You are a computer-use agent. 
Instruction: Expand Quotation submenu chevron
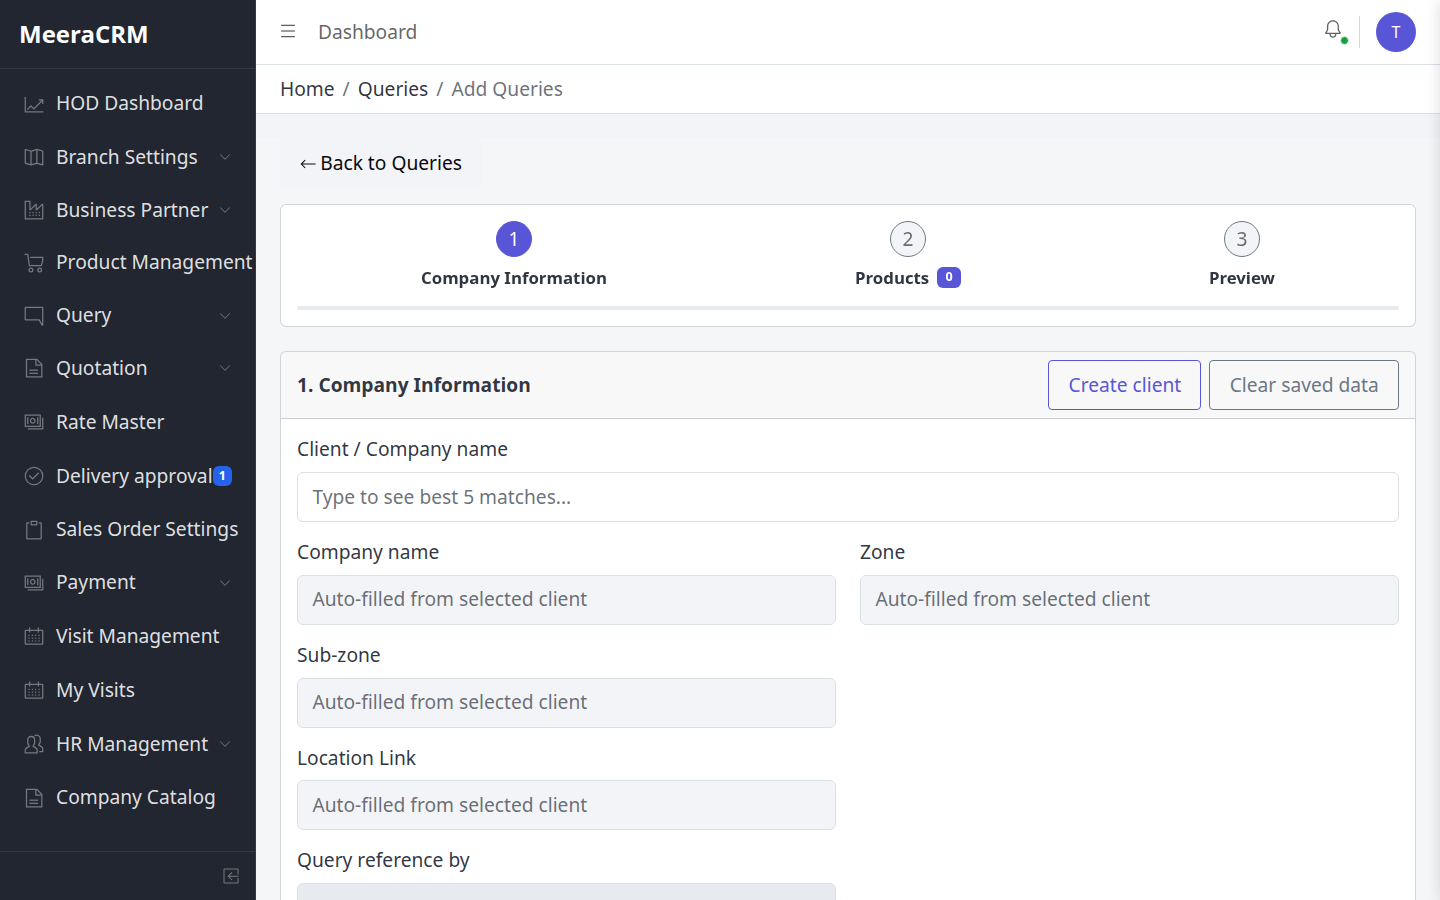(225, 368)
